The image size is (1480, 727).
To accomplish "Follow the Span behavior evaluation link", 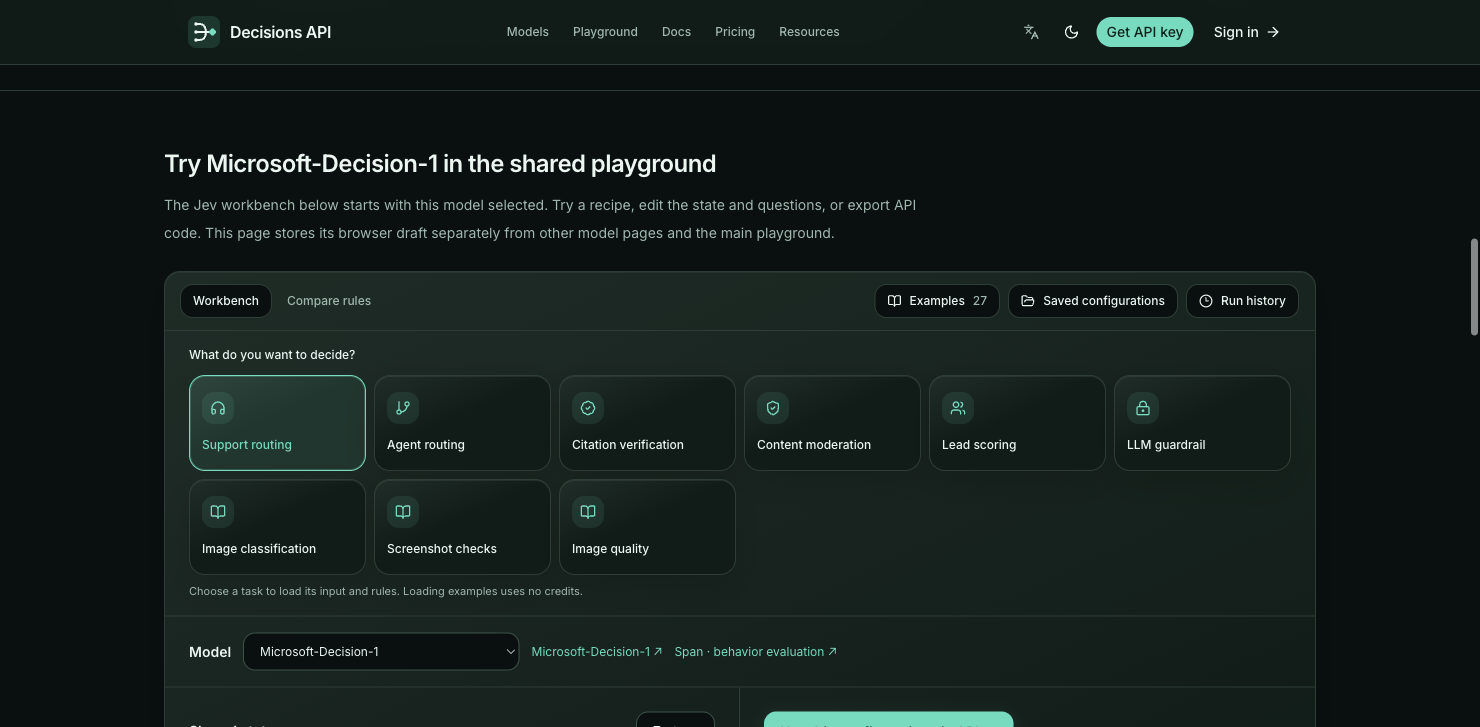I will [x=756, y=652].
